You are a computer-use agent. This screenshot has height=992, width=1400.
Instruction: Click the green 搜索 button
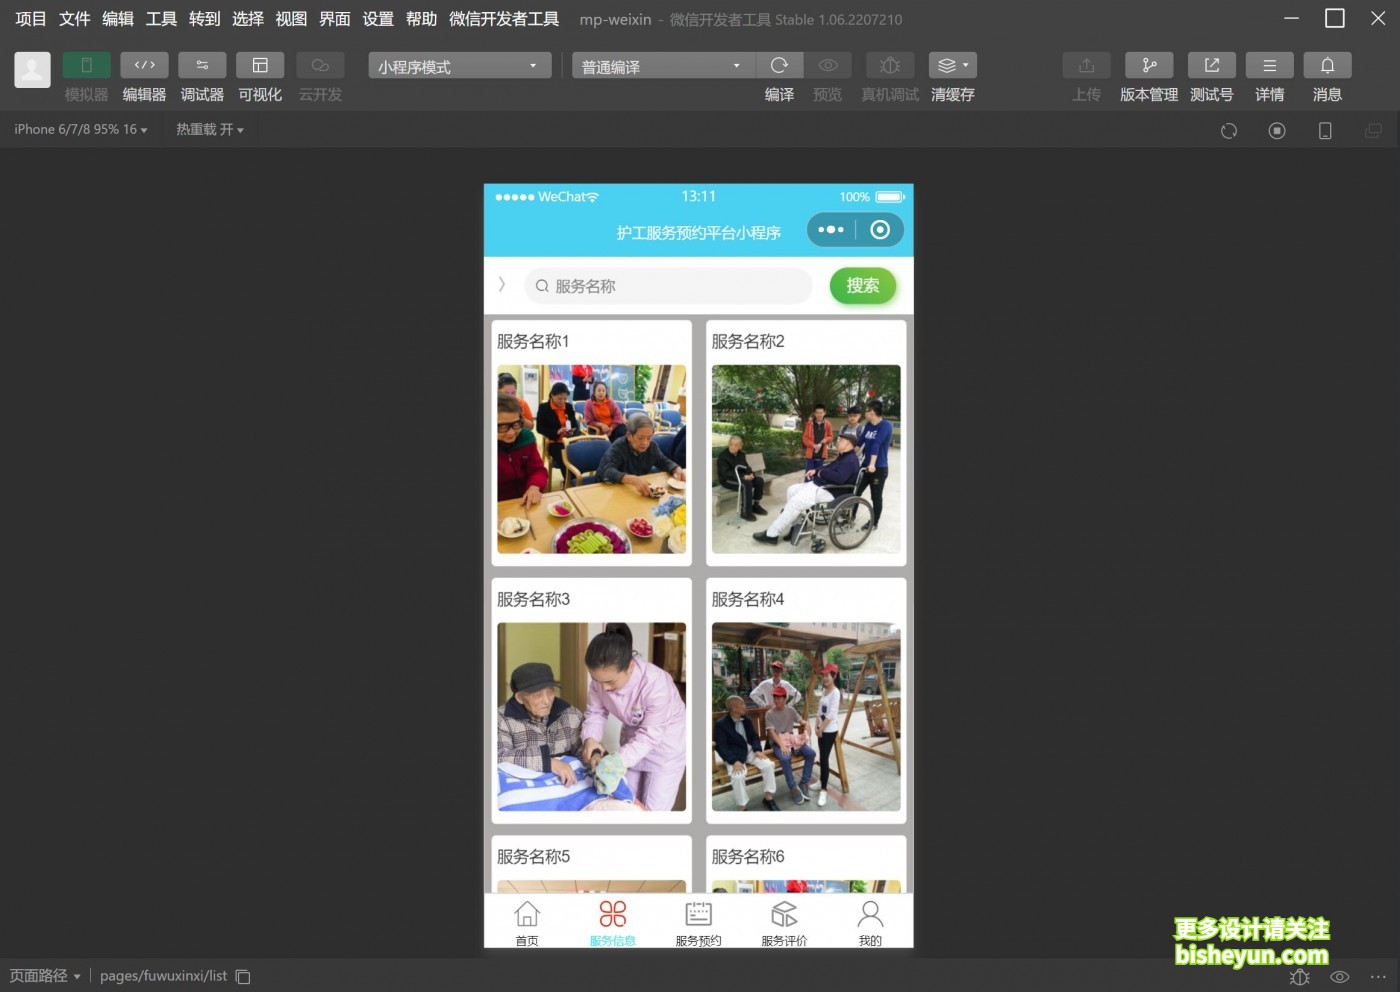click(863, 286)
